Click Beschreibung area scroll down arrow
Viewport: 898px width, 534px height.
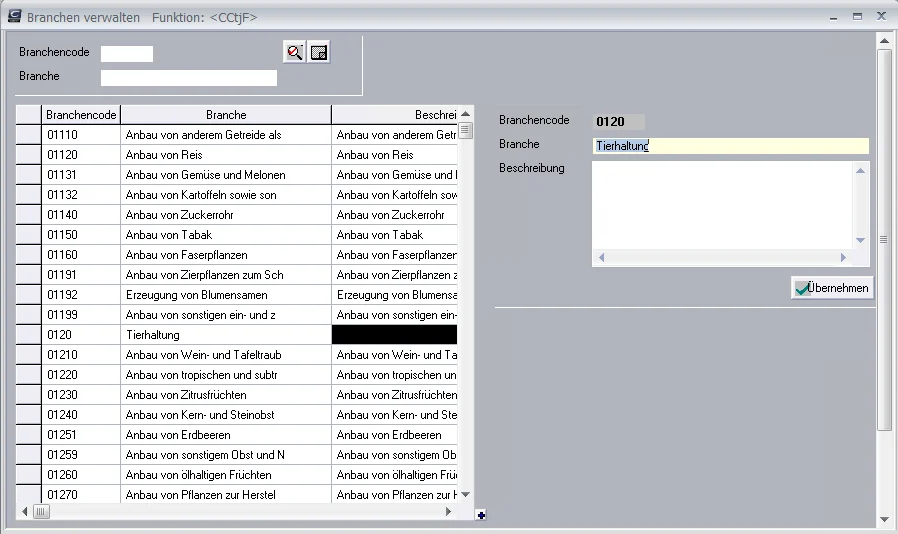[x=860, y=240]
